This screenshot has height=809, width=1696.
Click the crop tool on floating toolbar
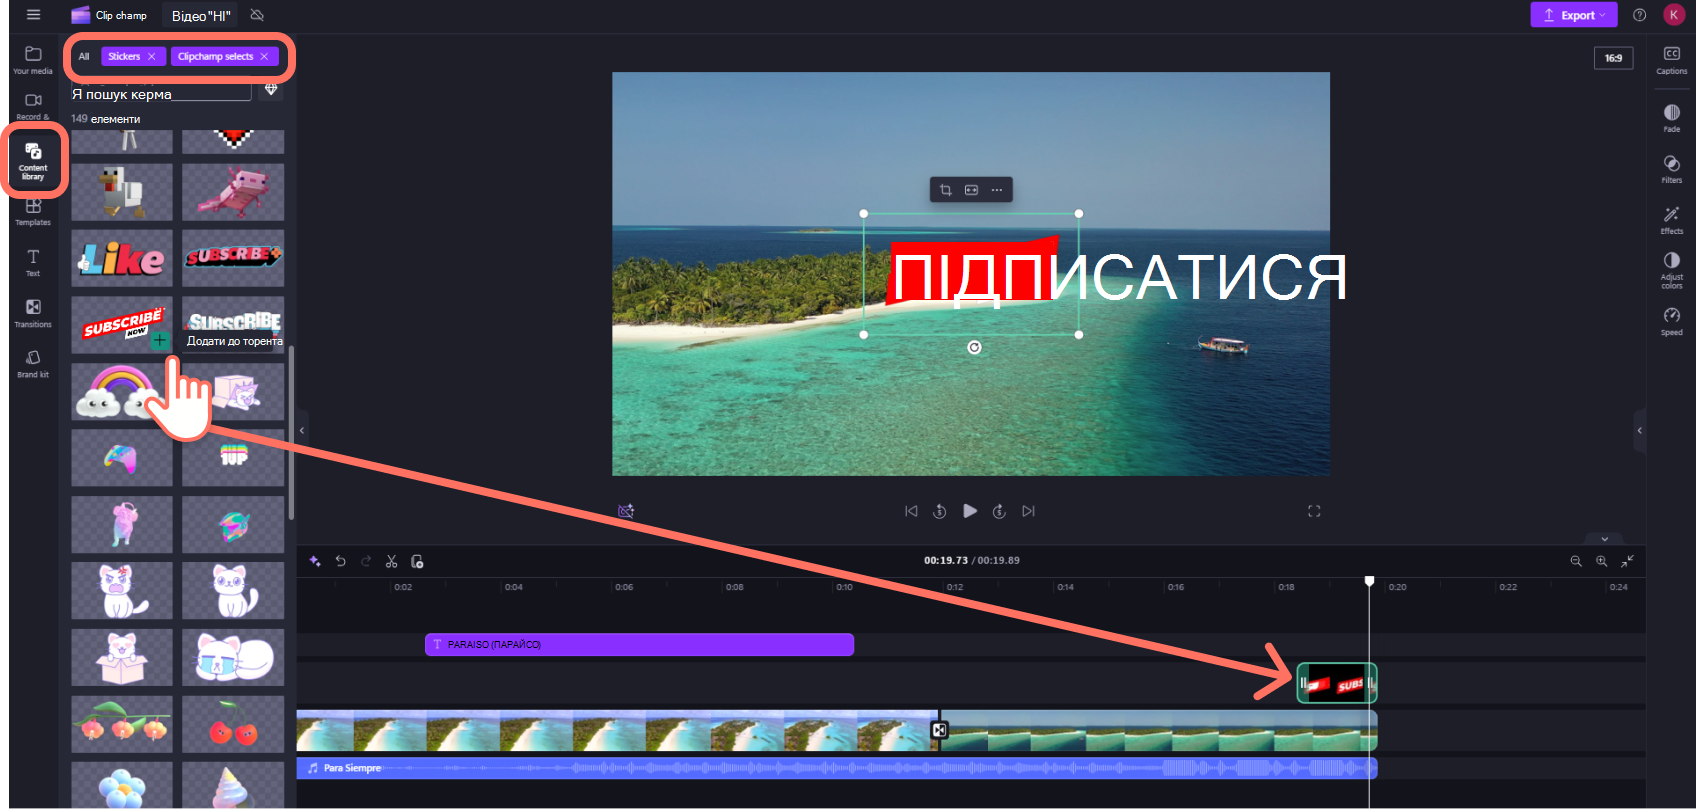(x=945, y=190)
